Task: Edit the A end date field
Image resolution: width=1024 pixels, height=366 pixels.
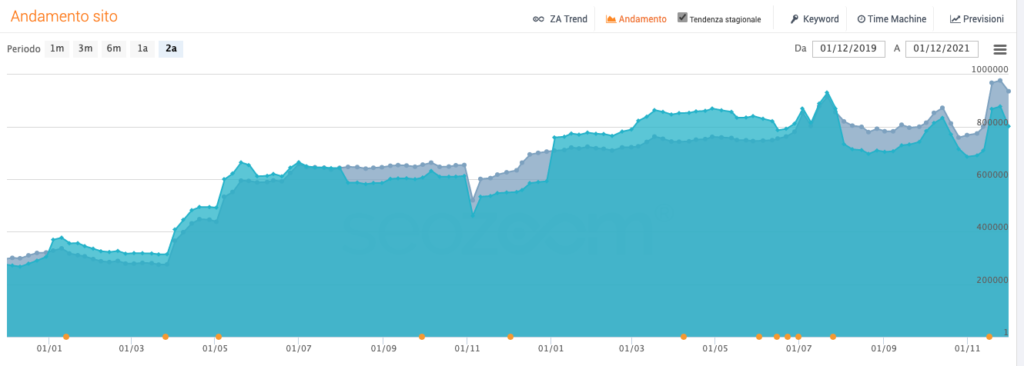Action: click(942, 49)
